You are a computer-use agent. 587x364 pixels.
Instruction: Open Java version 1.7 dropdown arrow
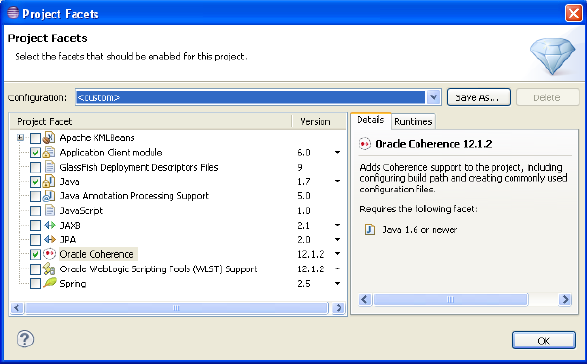pyautogui.click(x=337, y=182)
